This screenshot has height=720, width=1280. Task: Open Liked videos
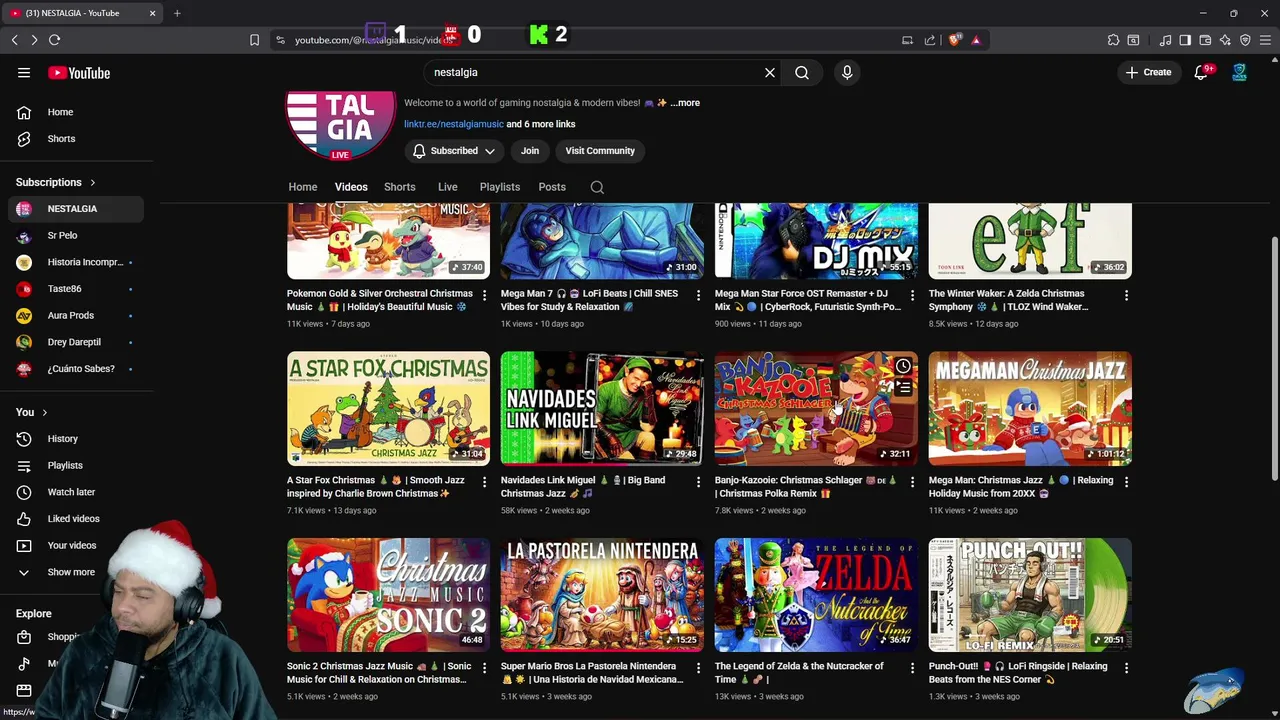click(76, 519)
